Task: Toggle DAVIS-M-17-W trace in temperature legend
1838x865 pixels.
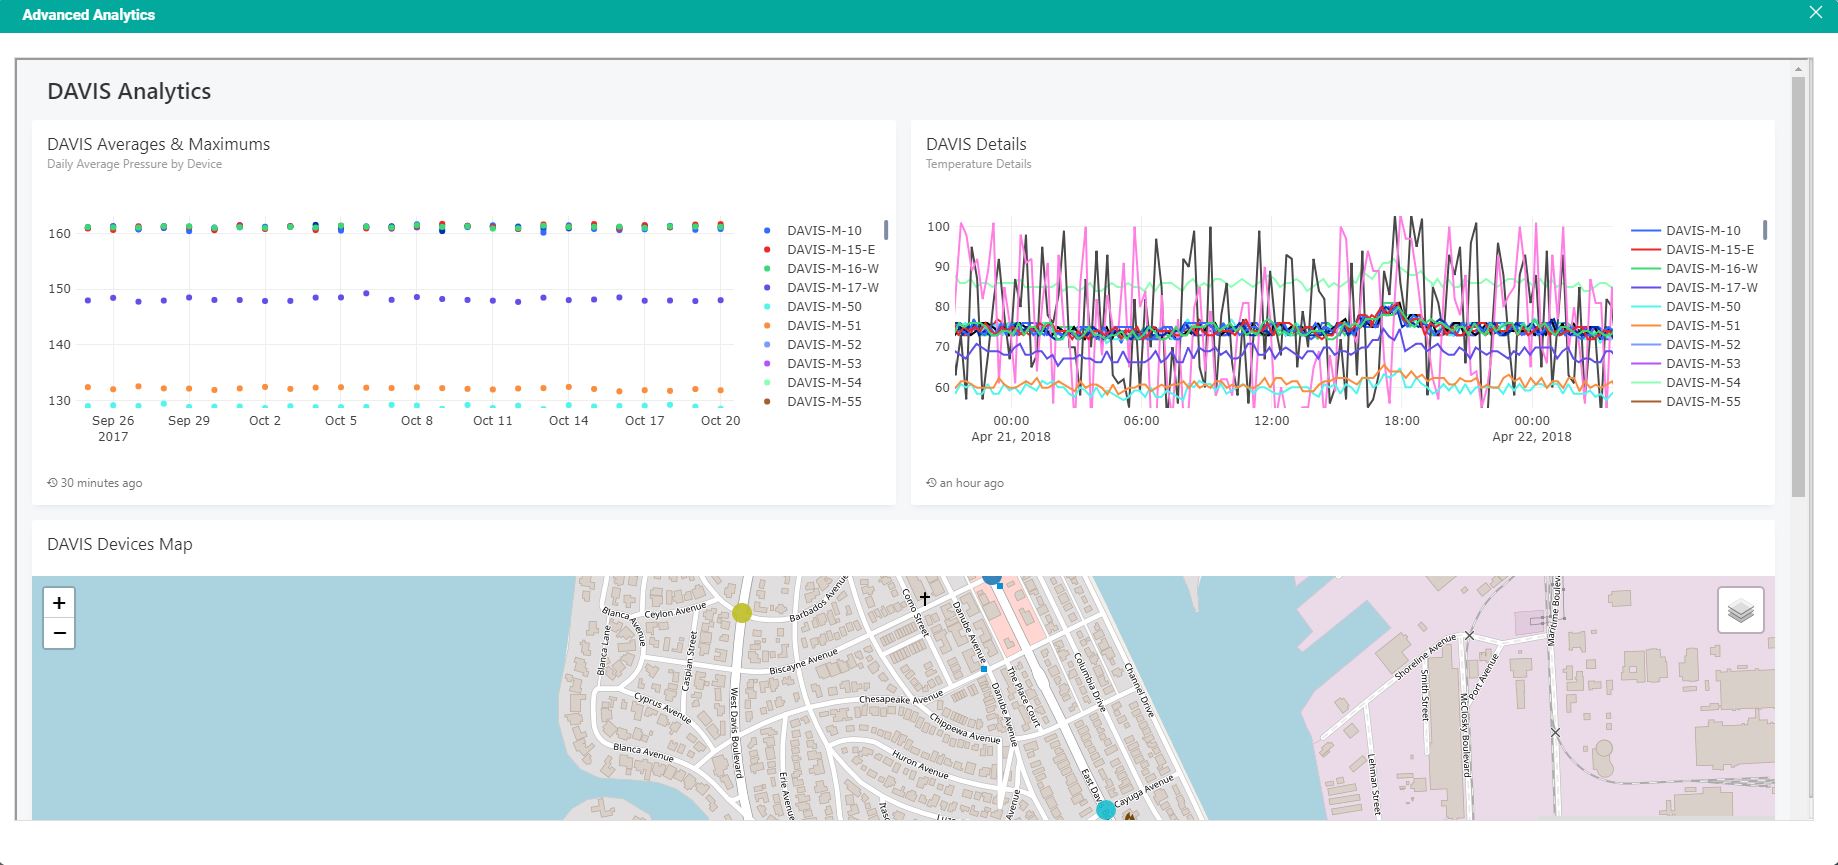Action: tap(1710, 288)
